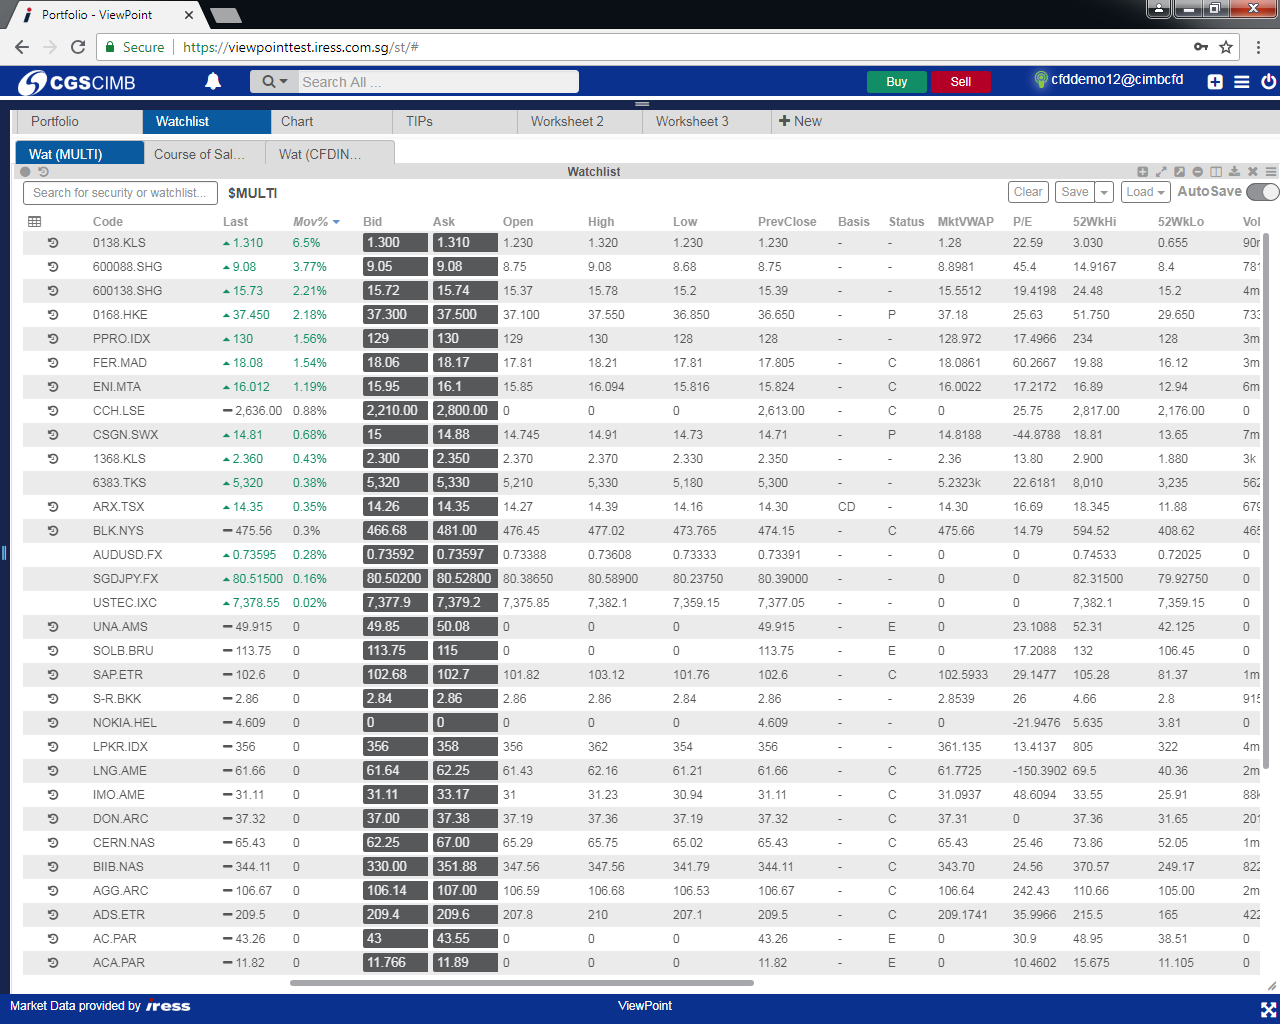Screen dimensions: 1280x1024
Task: Click the bid price 1.300 for 0138.KLS
Action: coord(395,243)
